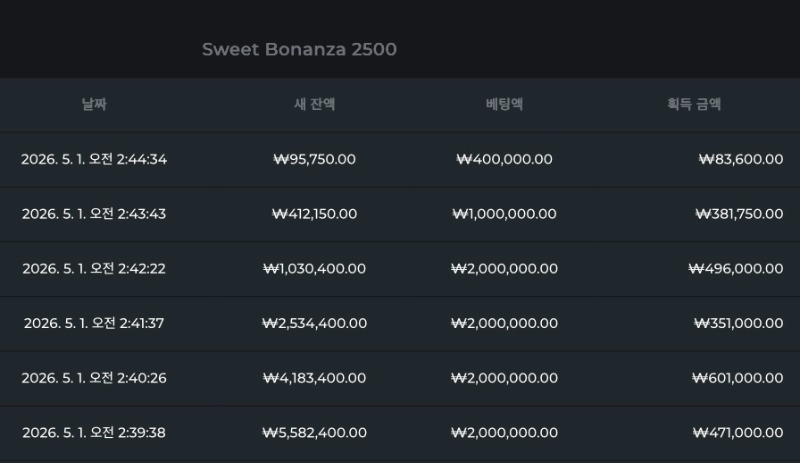Click the 날짜 column header
The height and width of the screenshot is (463, 800).
94,104
